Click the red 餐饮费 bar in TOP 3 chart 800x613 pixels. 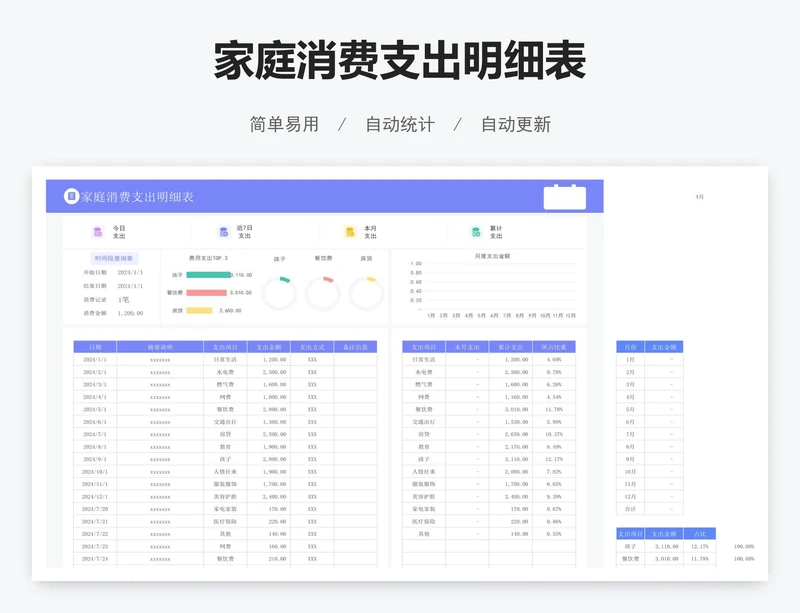pyautogui.click(x=206, y=292)
